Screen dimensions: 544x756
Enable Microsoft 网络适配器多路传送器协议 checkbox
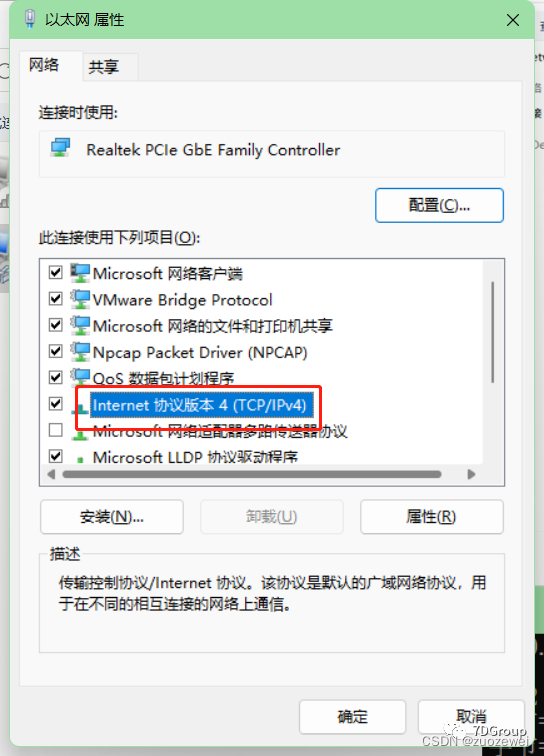pos(55,429)
